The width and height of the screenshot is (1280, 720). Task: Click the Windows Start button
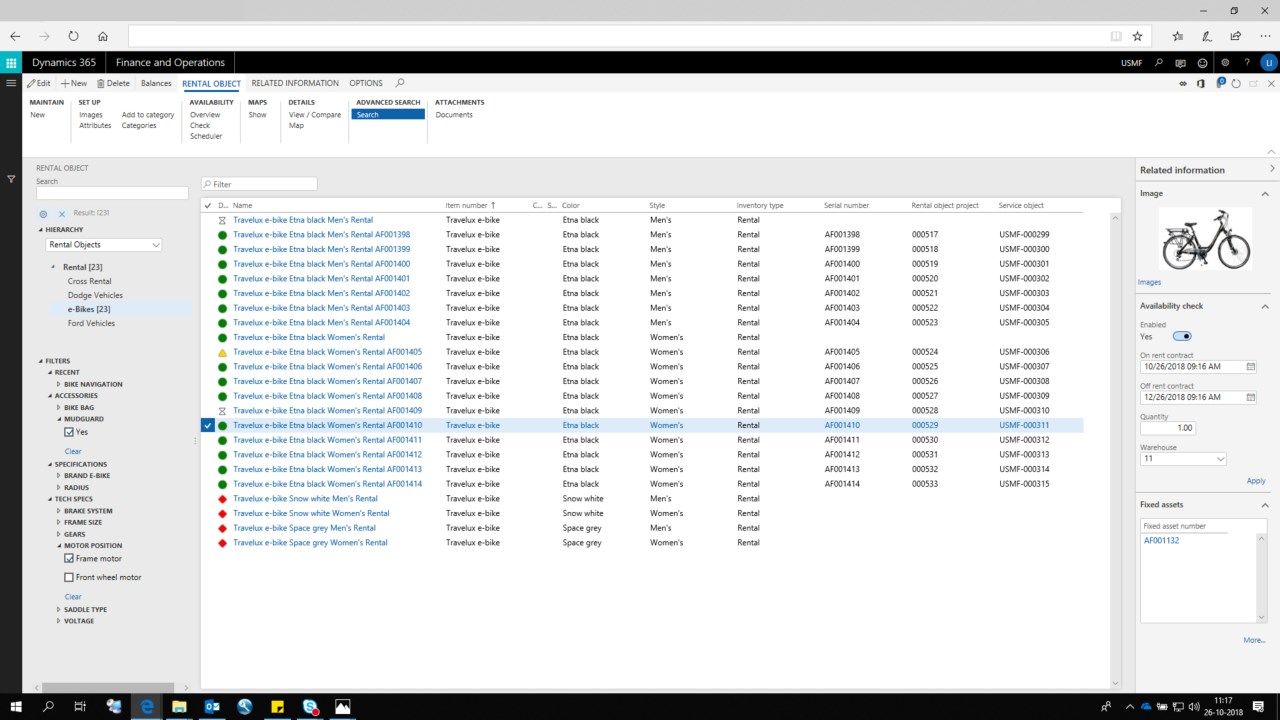coord(16,706)
